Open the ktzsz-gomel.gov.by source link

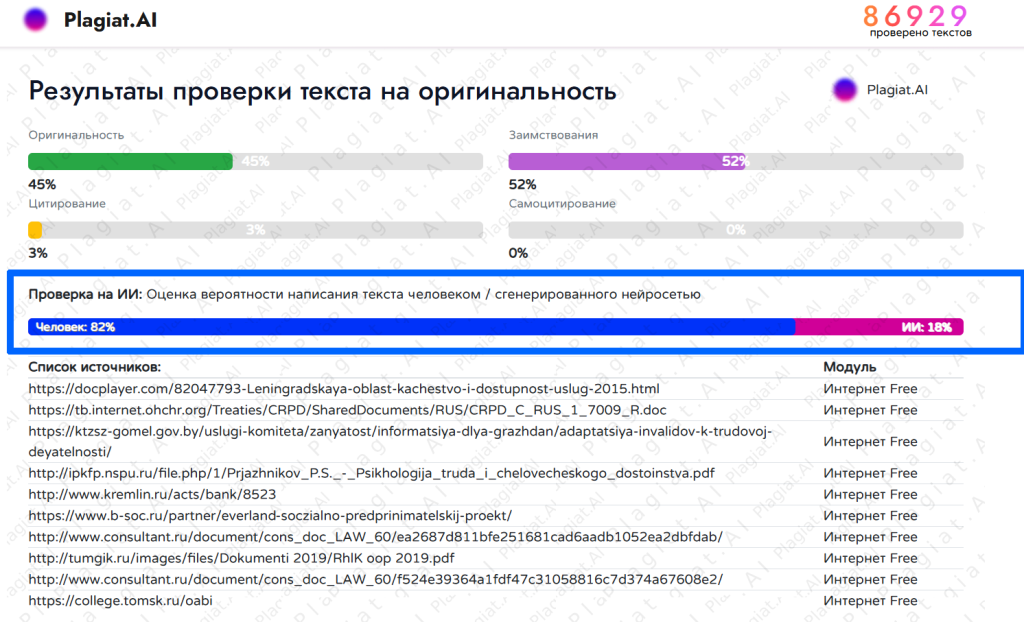400,442
